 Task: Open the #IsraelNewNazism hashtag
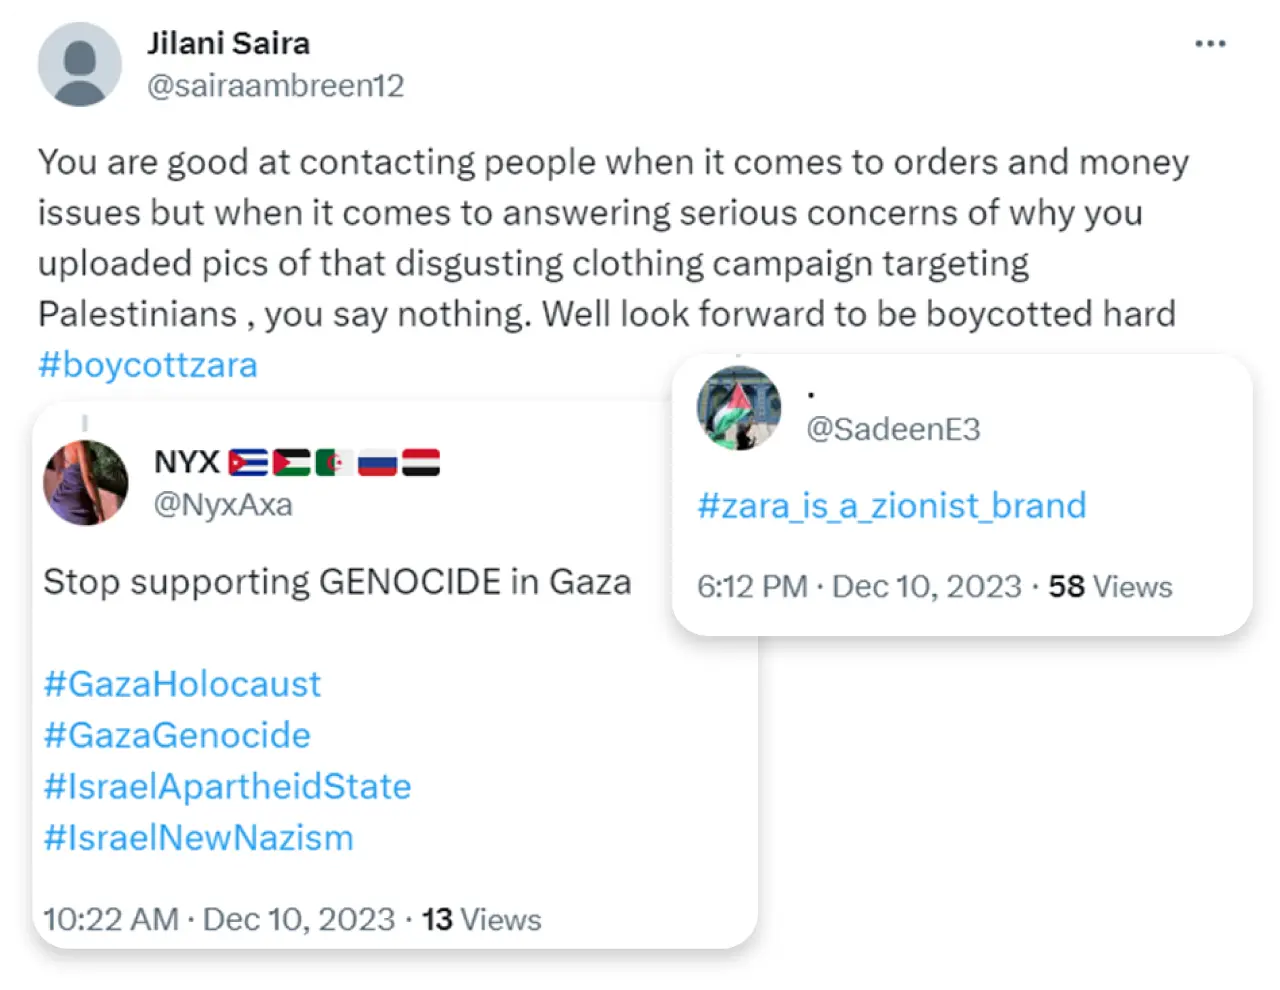198,837
